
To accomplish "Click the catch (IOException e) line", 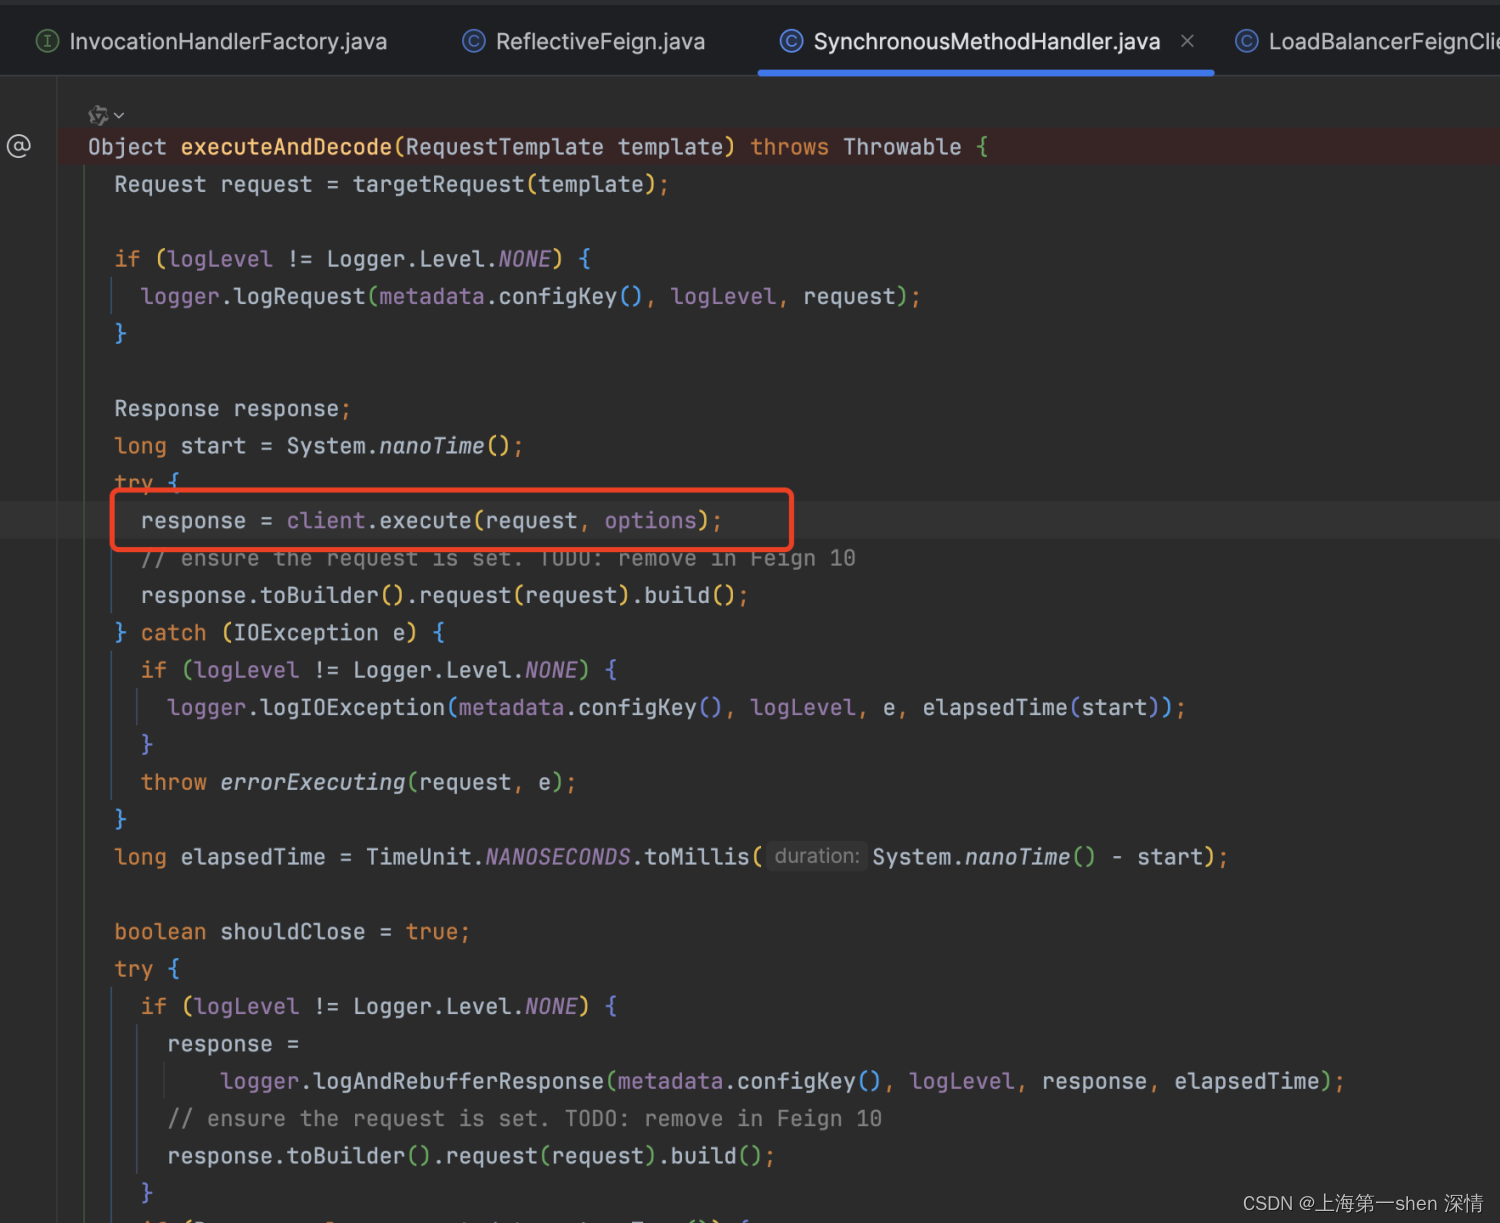I will point(280,633).
